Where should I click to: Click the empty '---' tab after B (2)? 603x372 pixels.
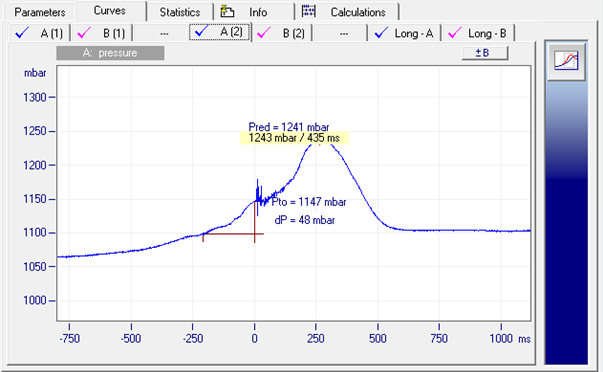[x=344, y=33]
